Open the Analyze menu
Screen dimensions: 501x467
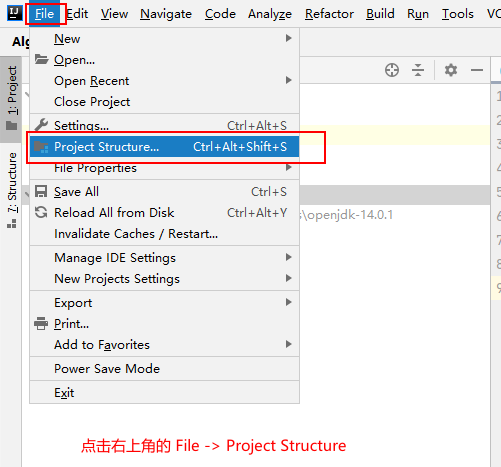pyautogui.click(x=270, y=14)
